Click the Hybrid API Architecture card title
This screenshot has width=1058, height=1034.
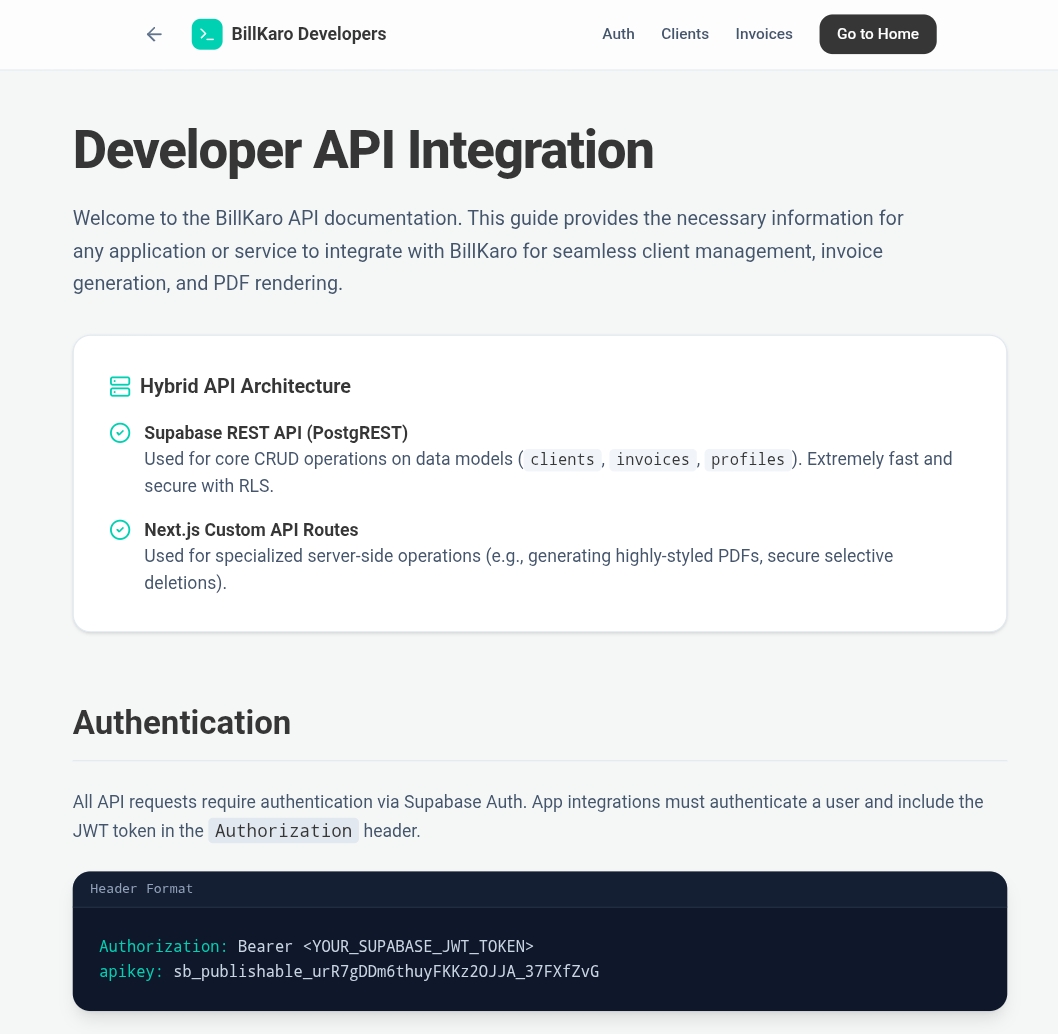coord(245,386)
